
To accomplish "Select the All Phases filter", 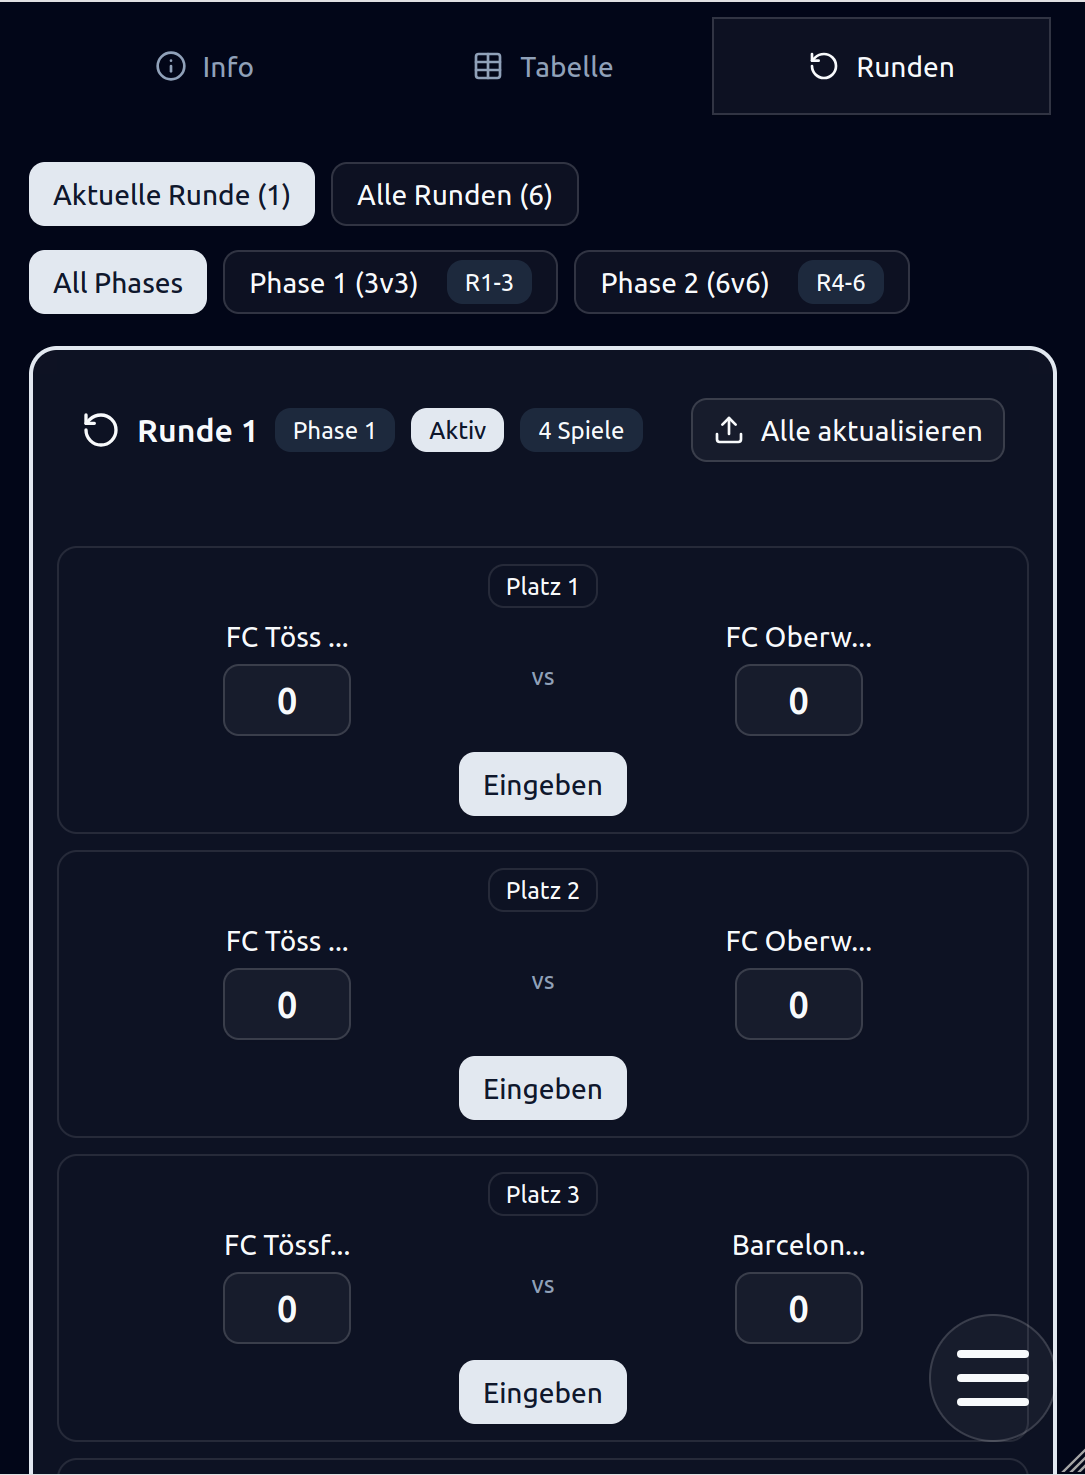I will point(118,282).
